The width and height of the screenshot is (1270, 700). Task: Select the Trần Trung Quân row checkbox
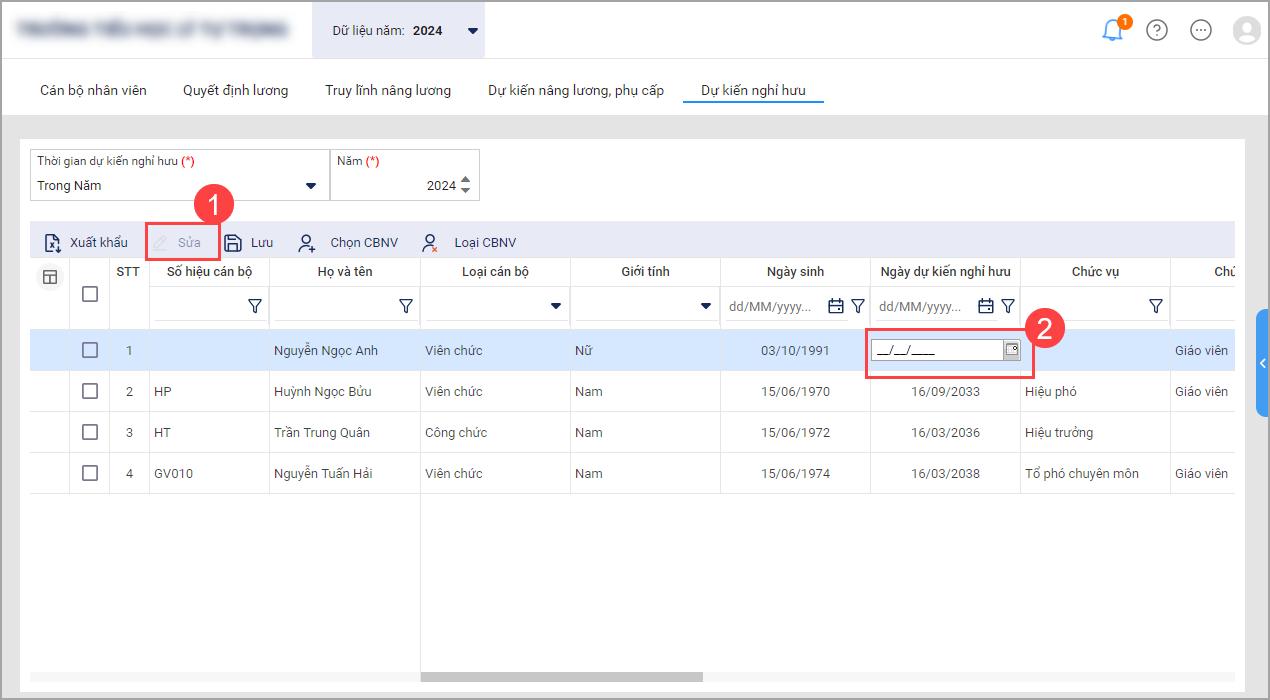tap(90, 432)
